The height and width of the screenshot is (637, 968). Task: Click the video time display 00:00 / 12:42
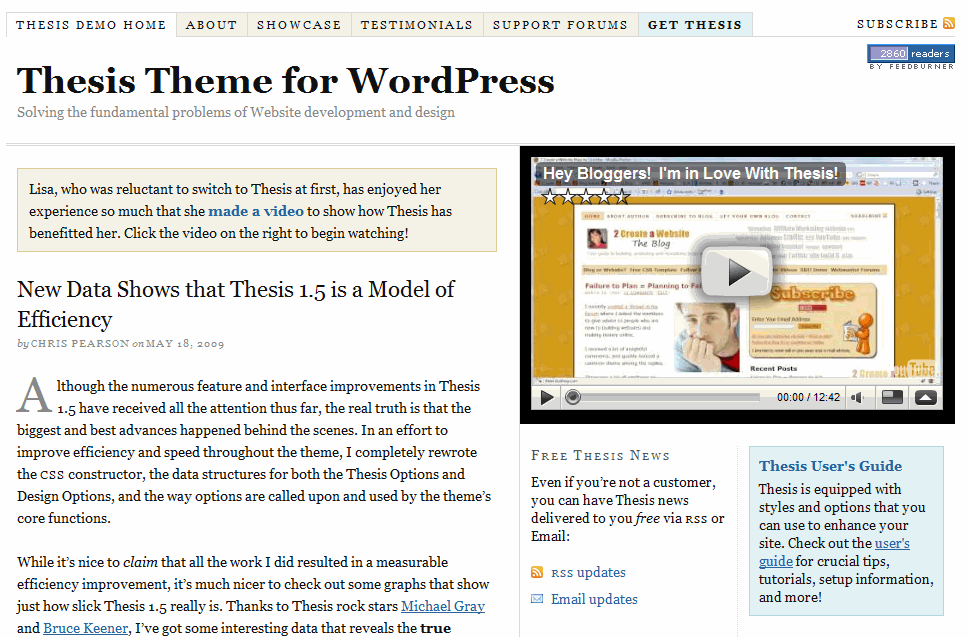808,398
